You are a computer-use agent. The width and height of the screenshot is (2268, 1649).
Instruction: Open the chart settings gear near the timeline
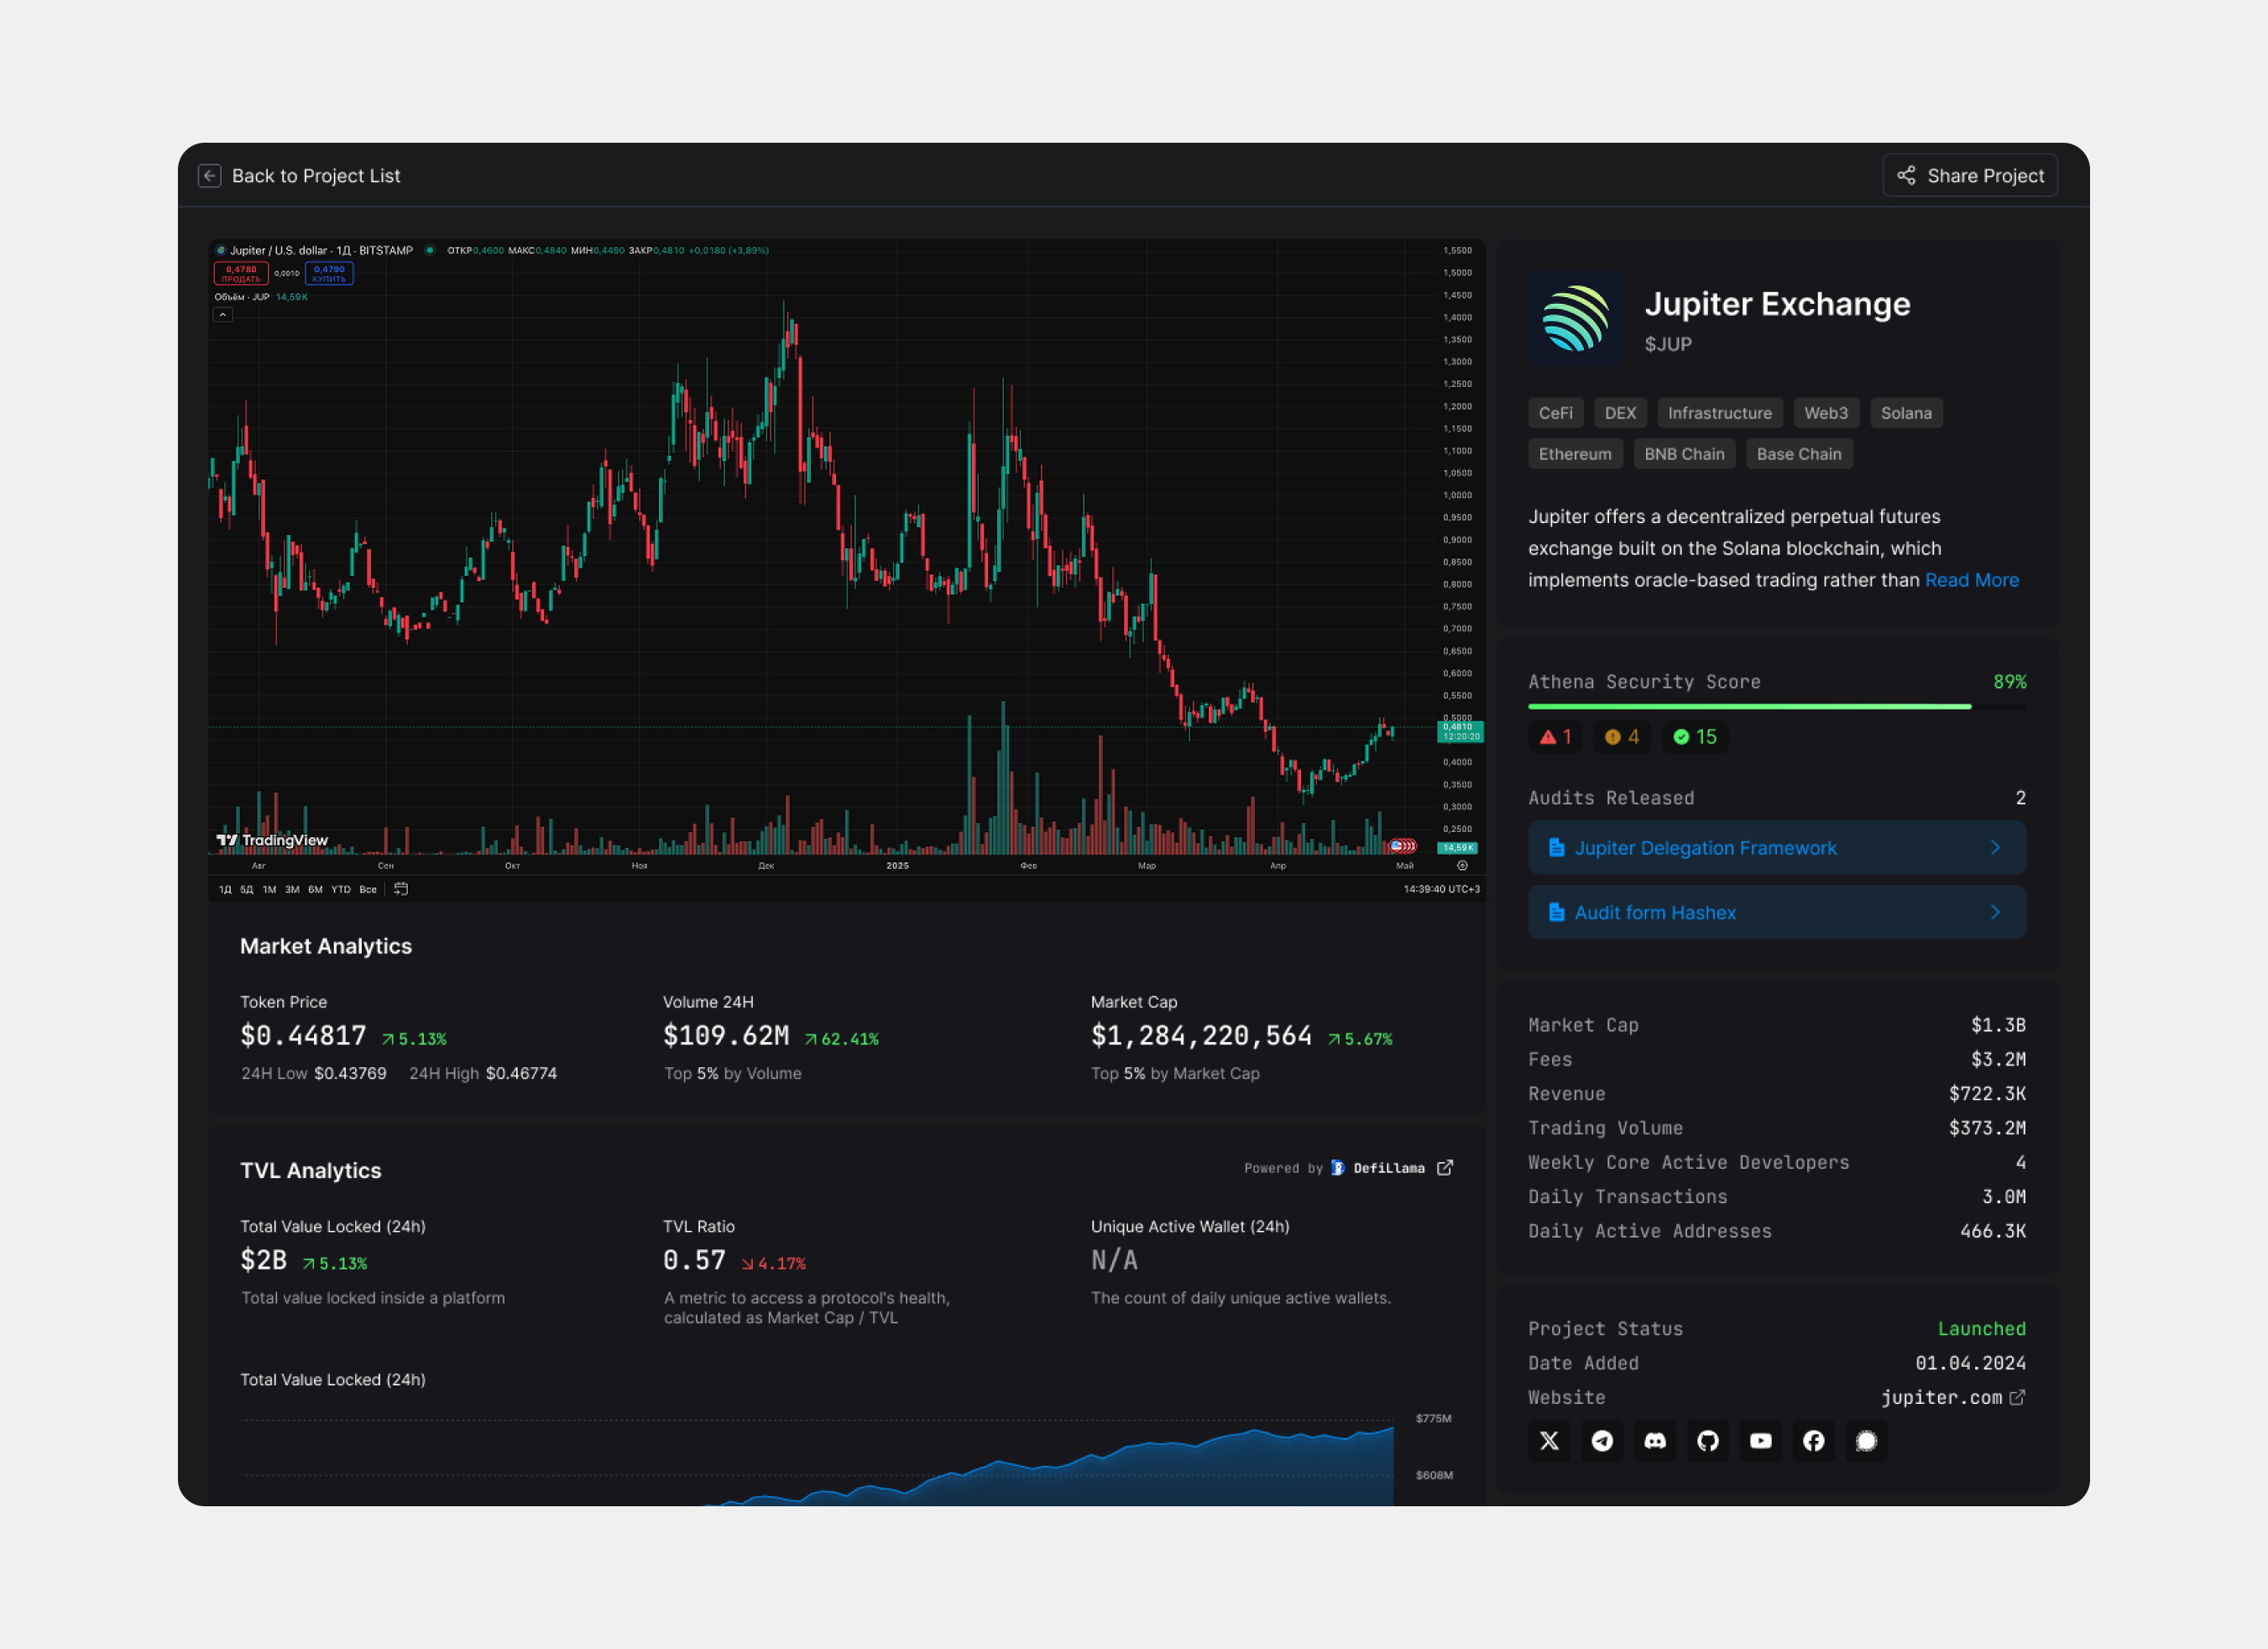pyautogui.click(x=1464, y=866)
